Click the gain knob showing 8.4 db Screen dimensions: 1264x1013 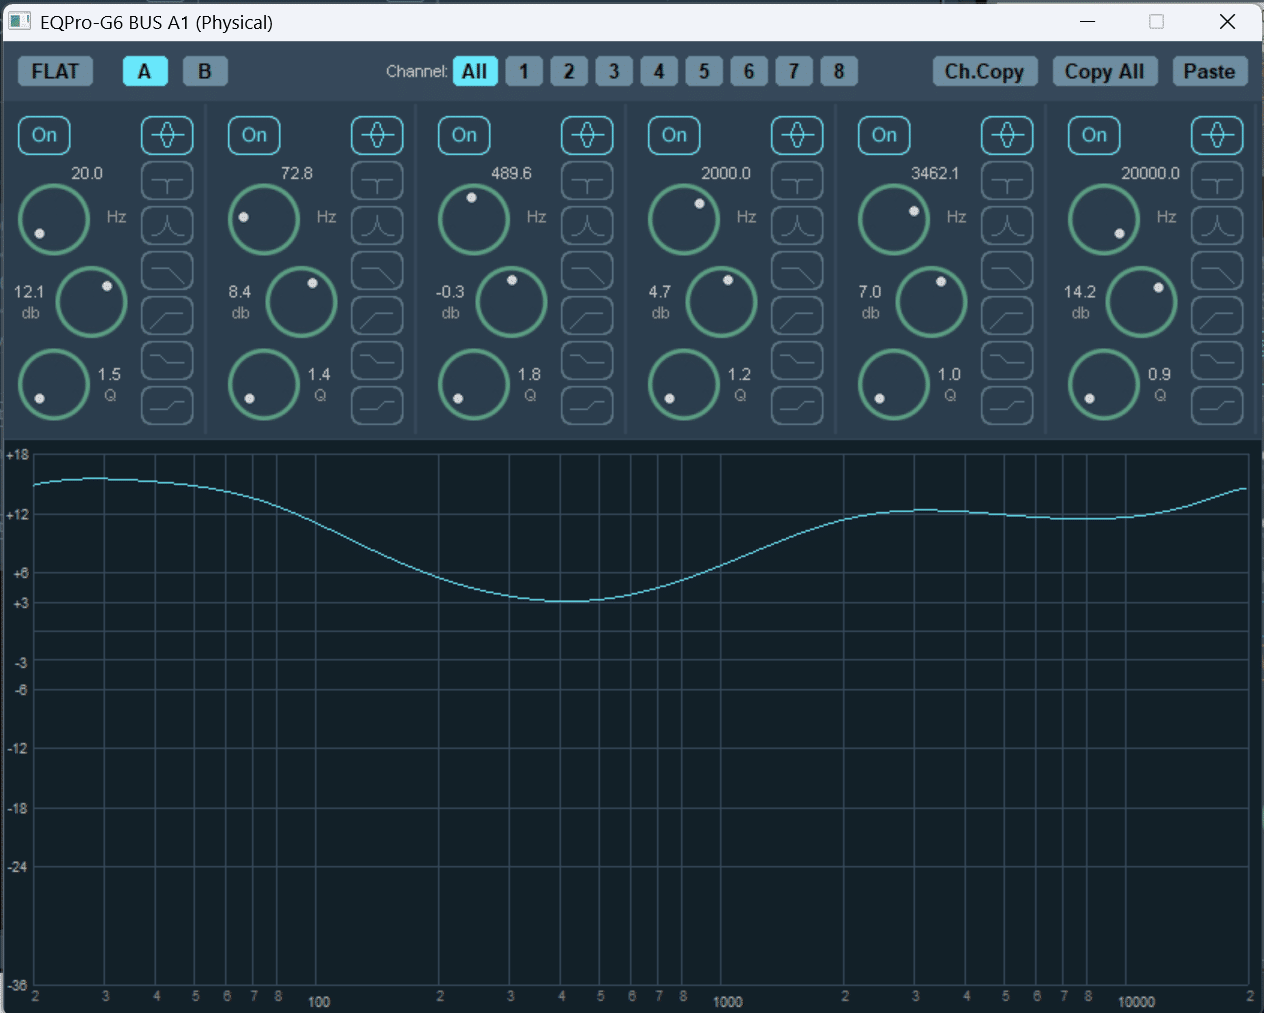point(302,302)
